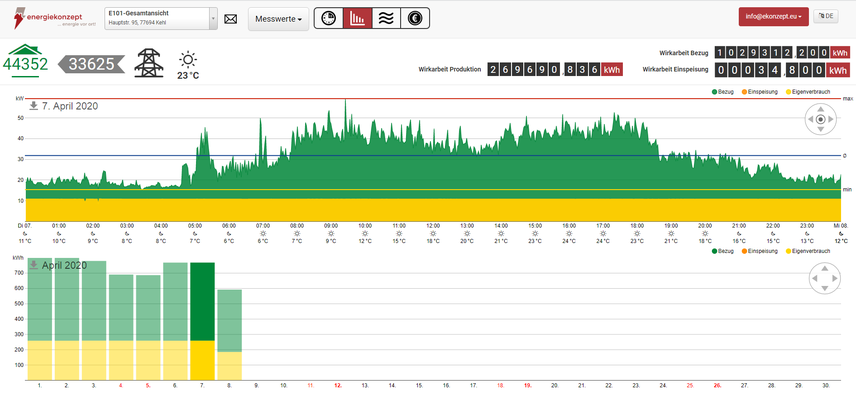Click the power pylon grid icon
856x400 pixels.
coord(149,62)
